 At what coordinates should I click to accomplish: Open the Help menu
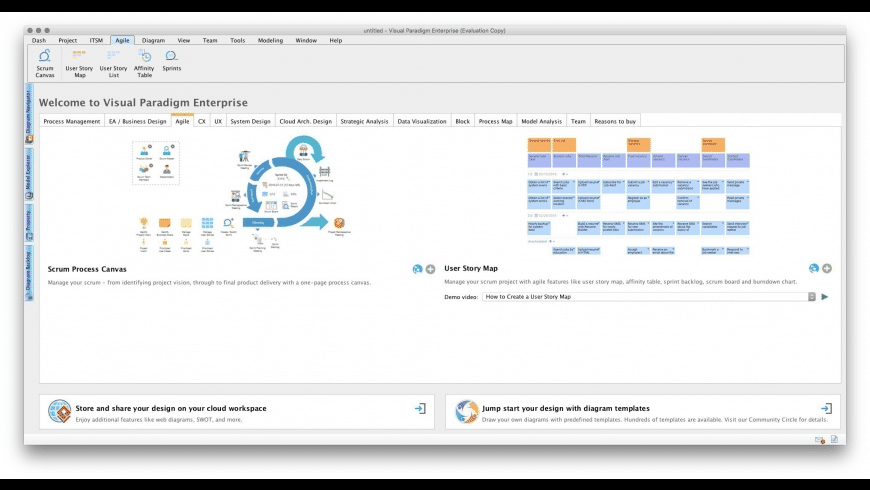(336, 41)
